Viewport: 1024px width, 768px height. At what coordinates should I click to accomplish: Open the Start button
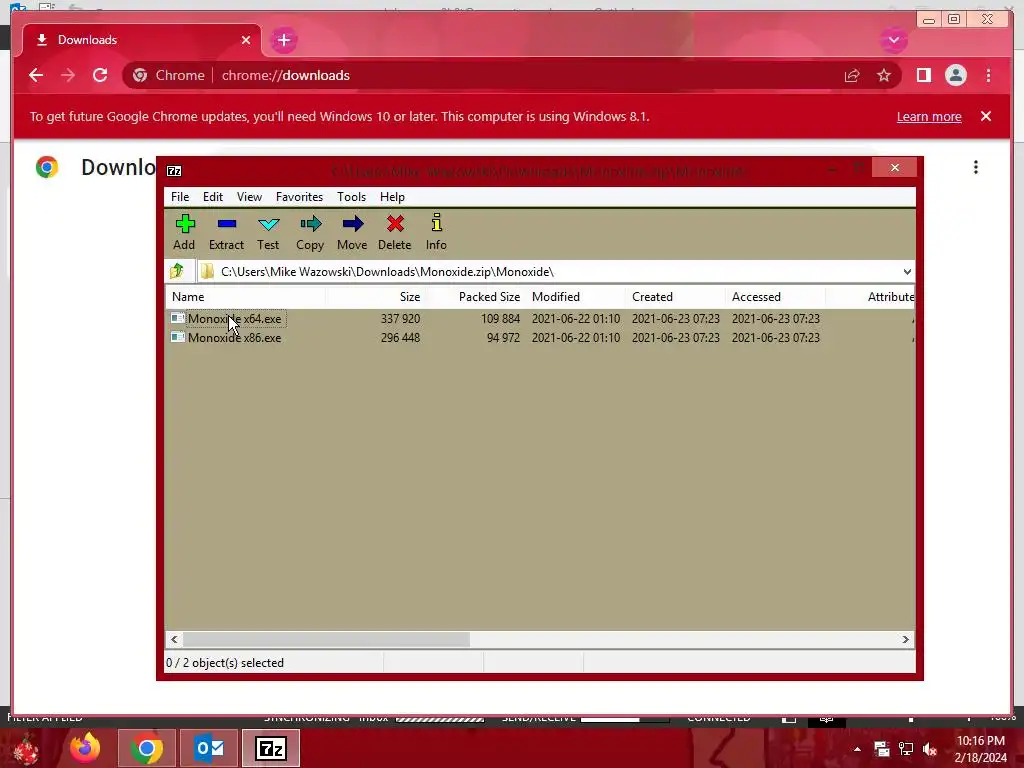click(26, 748)
